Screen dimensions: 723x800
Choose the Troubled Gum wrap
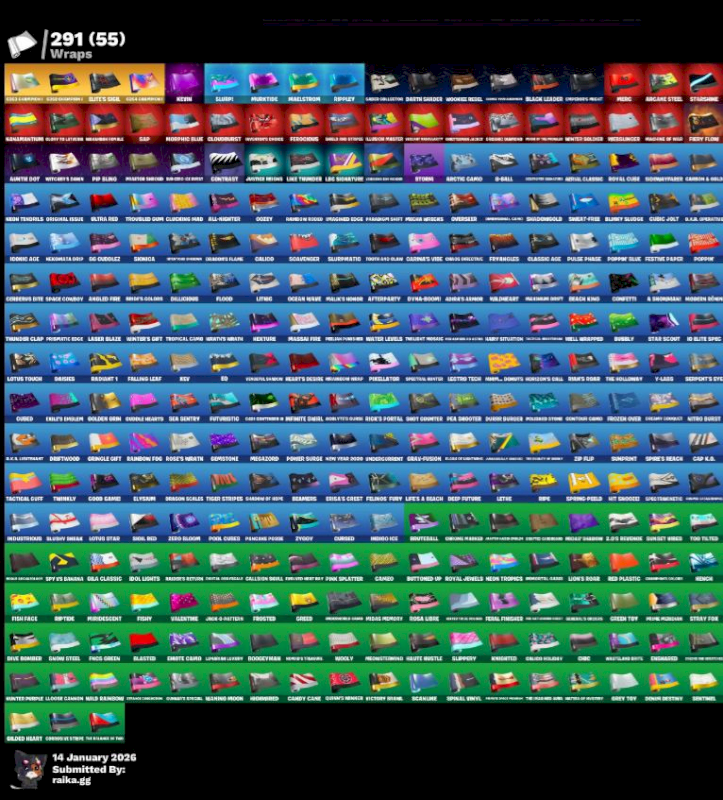coord(144,203)
